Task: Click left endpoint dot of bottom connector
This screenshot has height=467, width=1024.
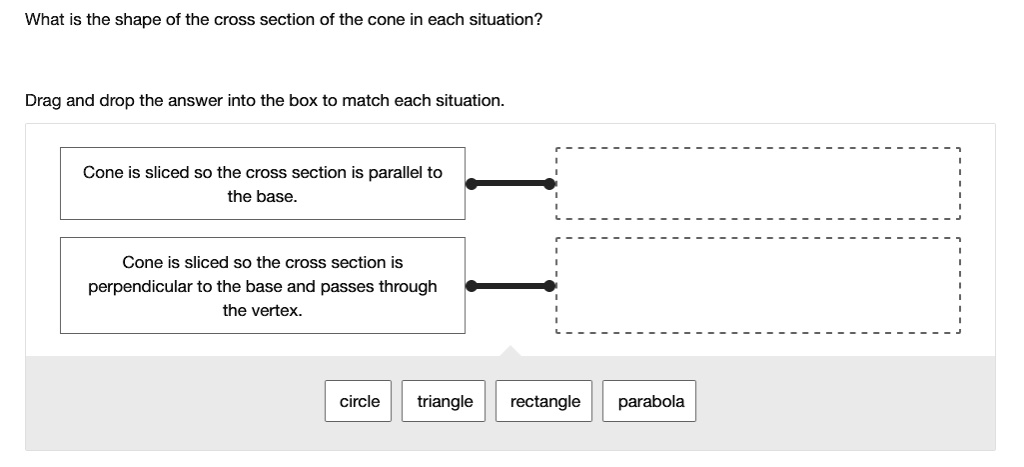Action: pos(472,285)
